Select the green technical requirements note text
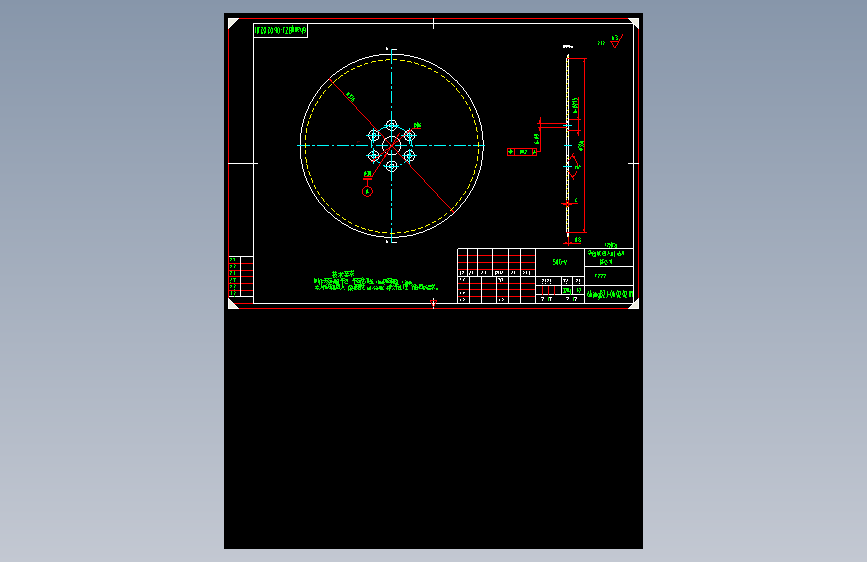 click(375, 282)
